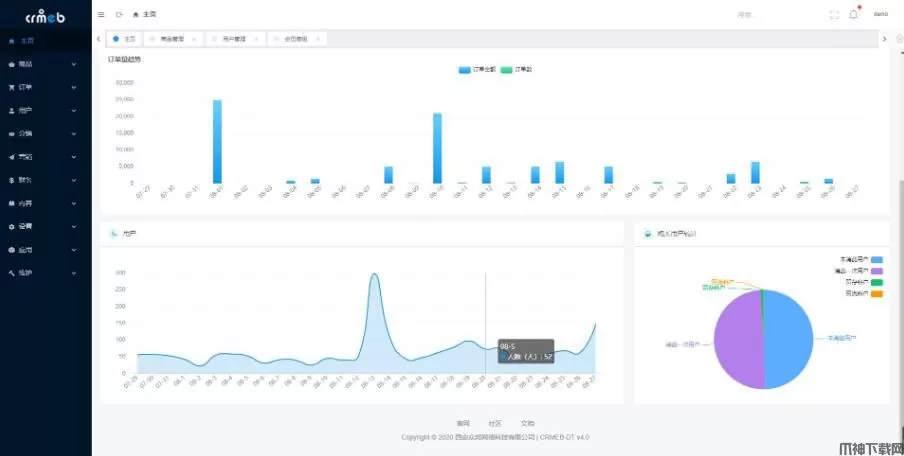Switch to the 用户管理 tab
This screenshot has height=456, width=904.
pyautogui.click(x=235, y=39)
